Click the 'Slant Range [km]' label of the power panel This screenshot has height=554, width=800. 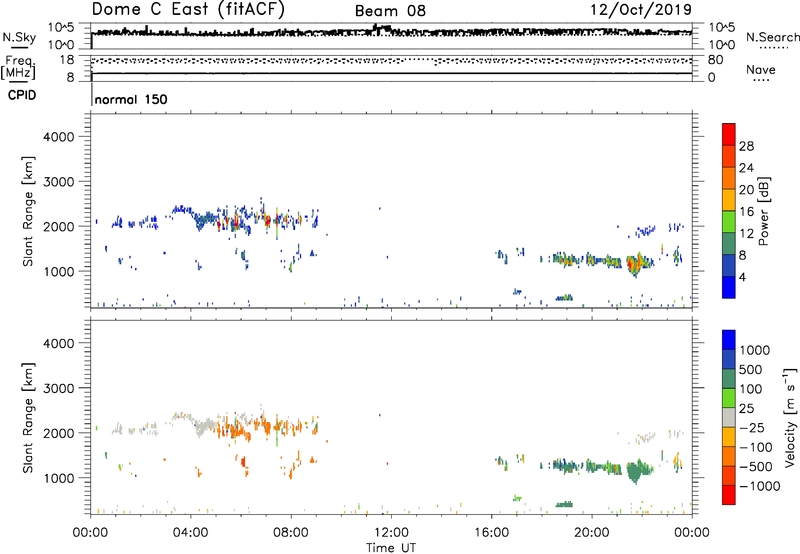pyautogui.click(x=28, y=211)
